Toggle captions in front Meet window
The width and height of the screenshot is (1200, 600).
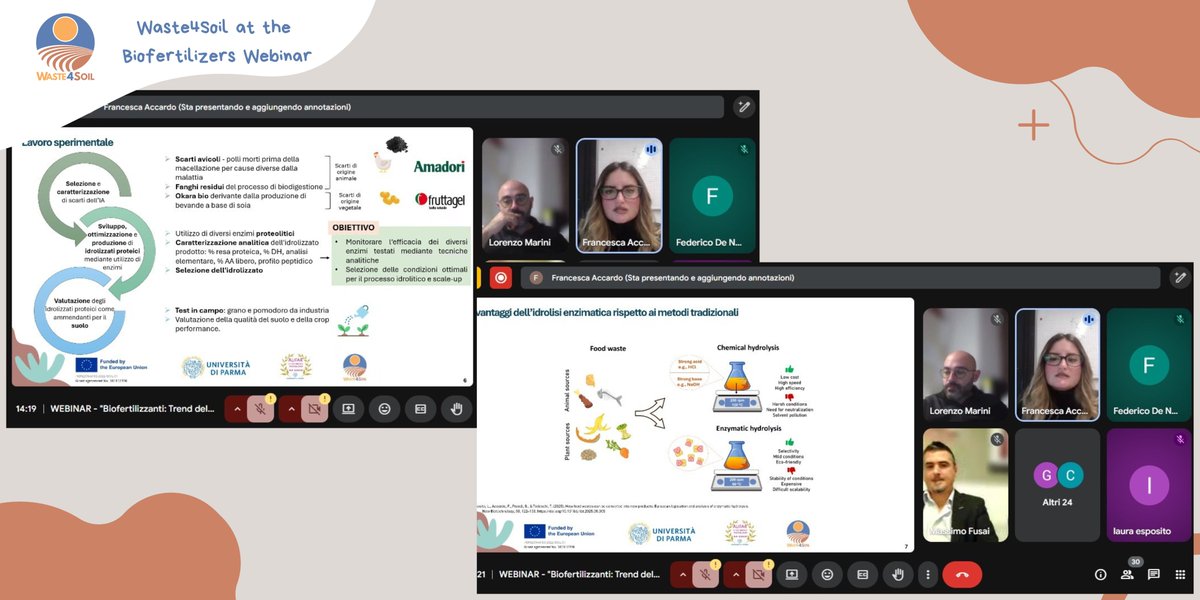click(862, 574)
